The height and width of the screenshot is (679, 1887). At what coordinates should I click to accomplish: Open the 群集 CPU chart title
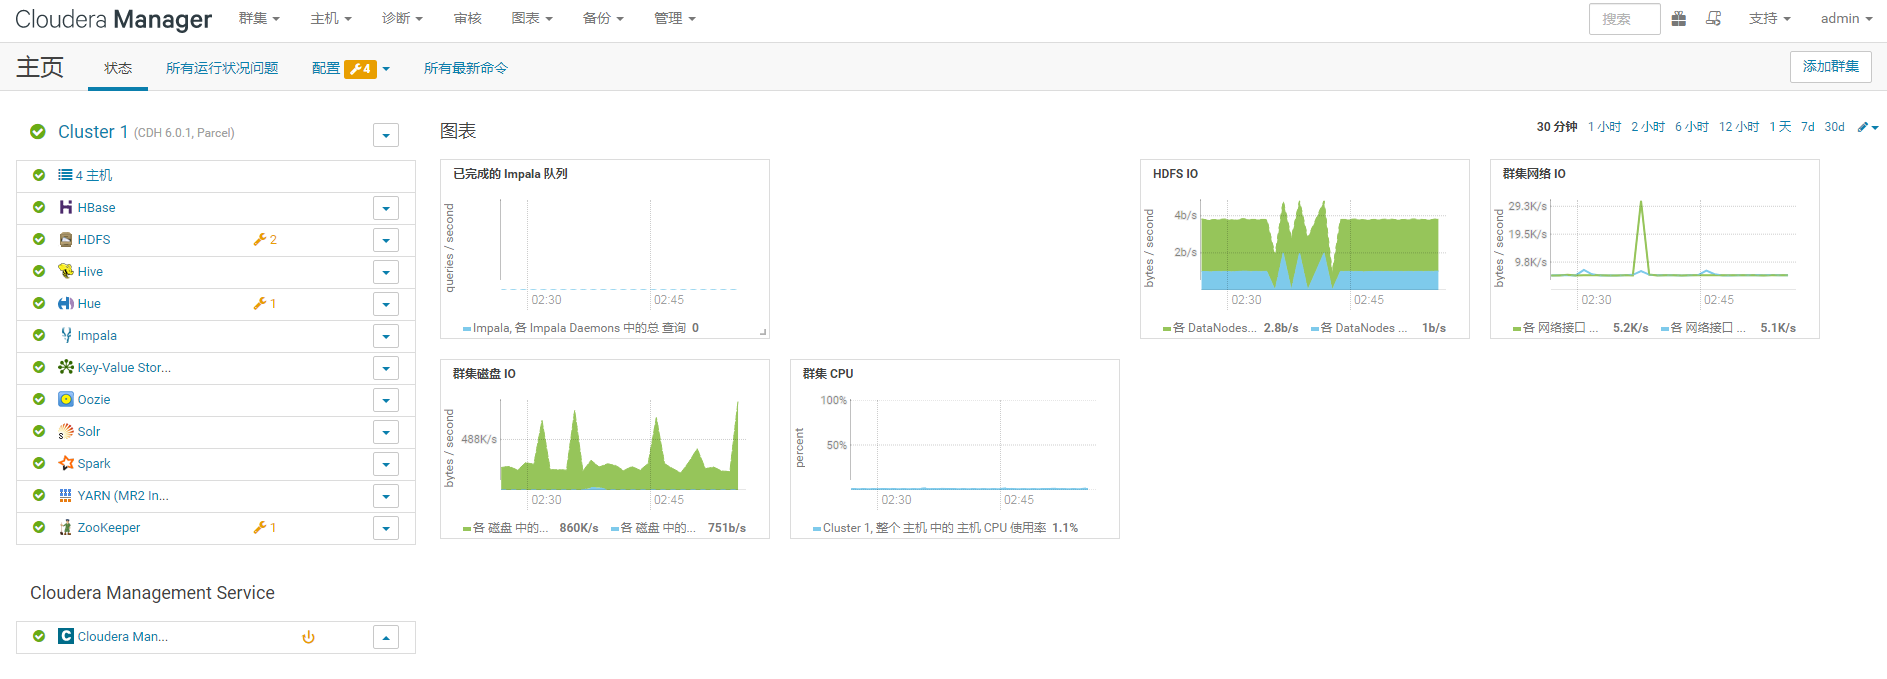(828, 374)
